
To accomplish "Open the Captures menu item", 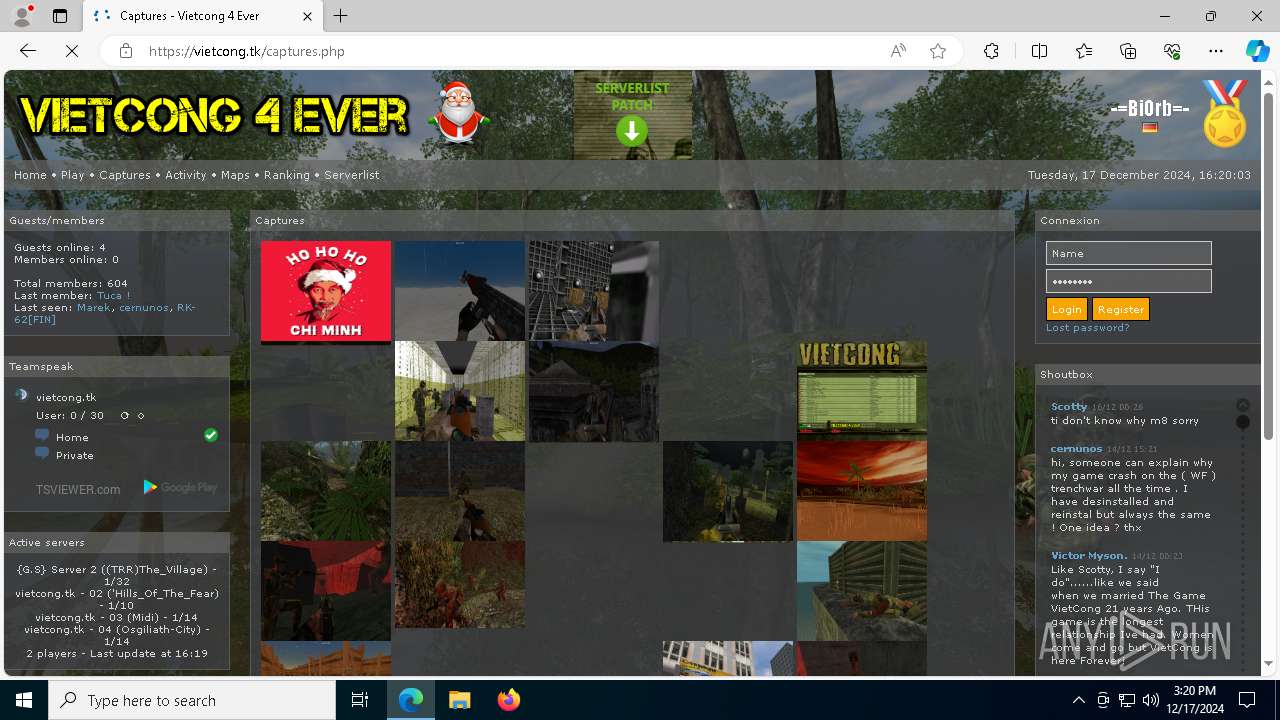I will [125, 175].
